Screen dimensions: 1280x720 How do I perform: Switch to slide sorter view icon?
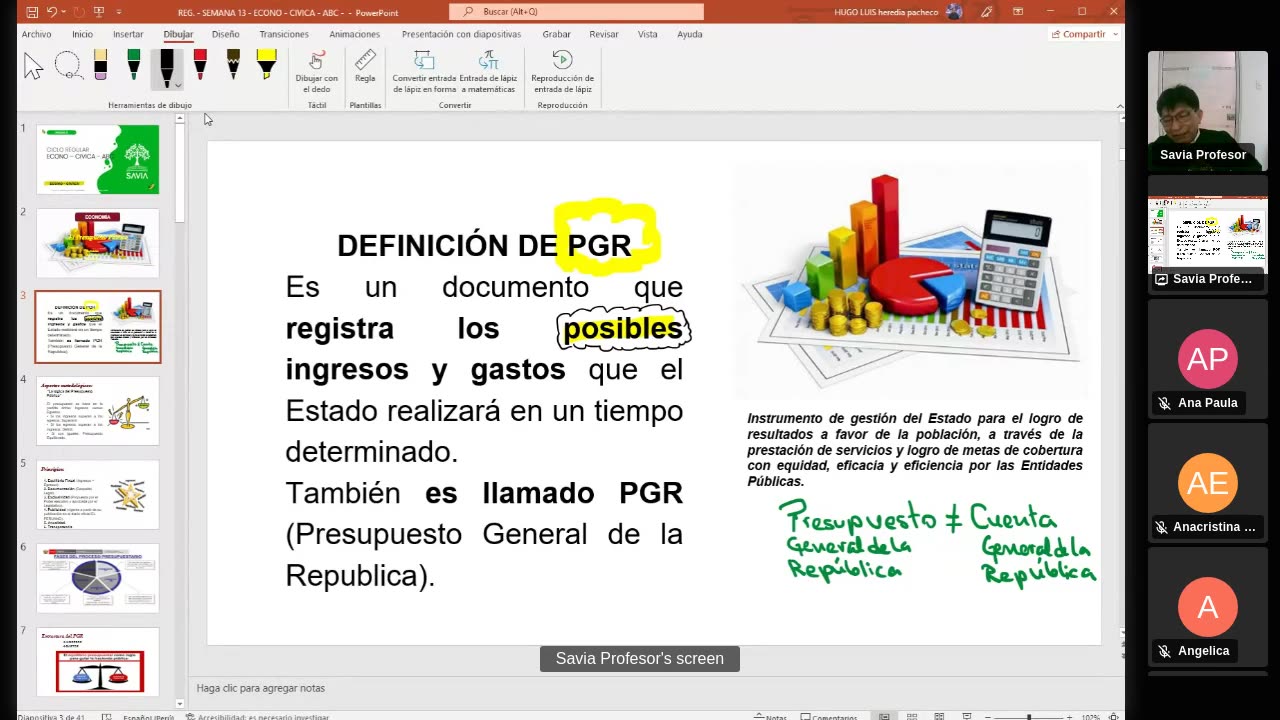(912, 716)
